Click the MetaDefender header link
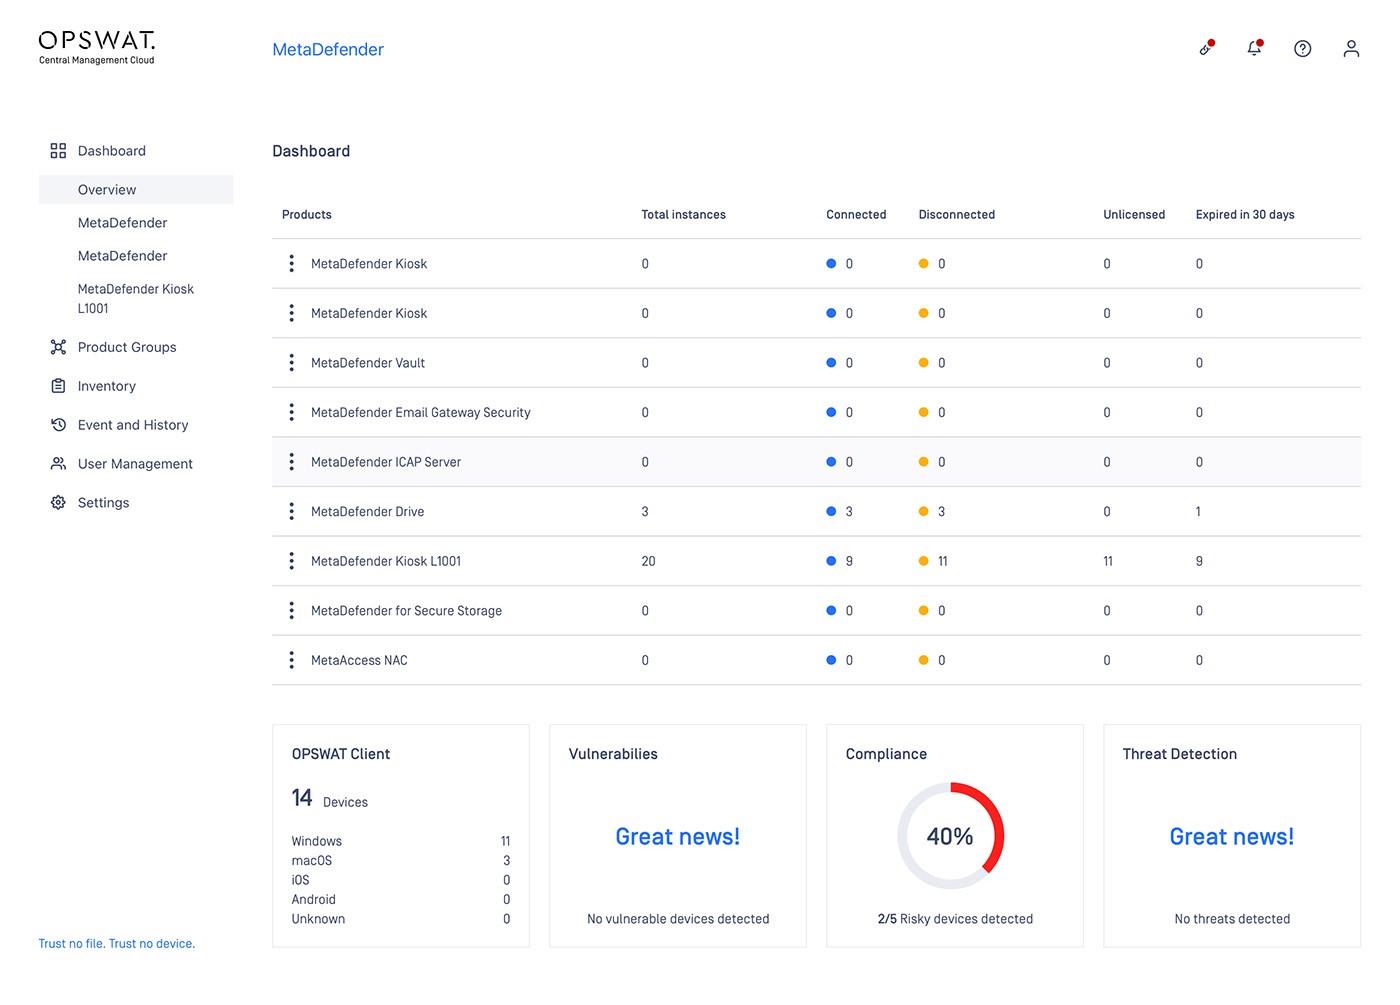Viewport: 1400px width, 1005px height. 328,50
